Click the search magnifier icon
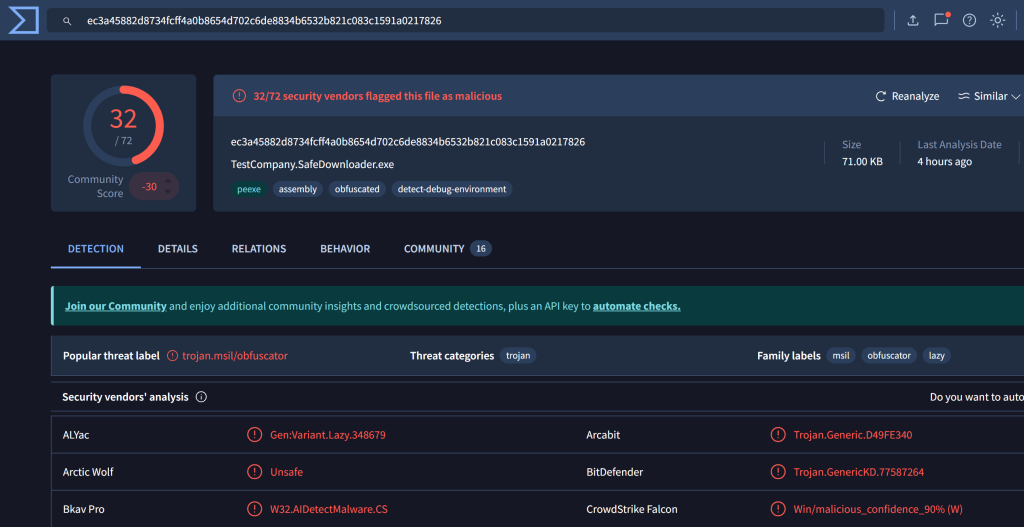 pyautogui.click(x=67, y=21)
